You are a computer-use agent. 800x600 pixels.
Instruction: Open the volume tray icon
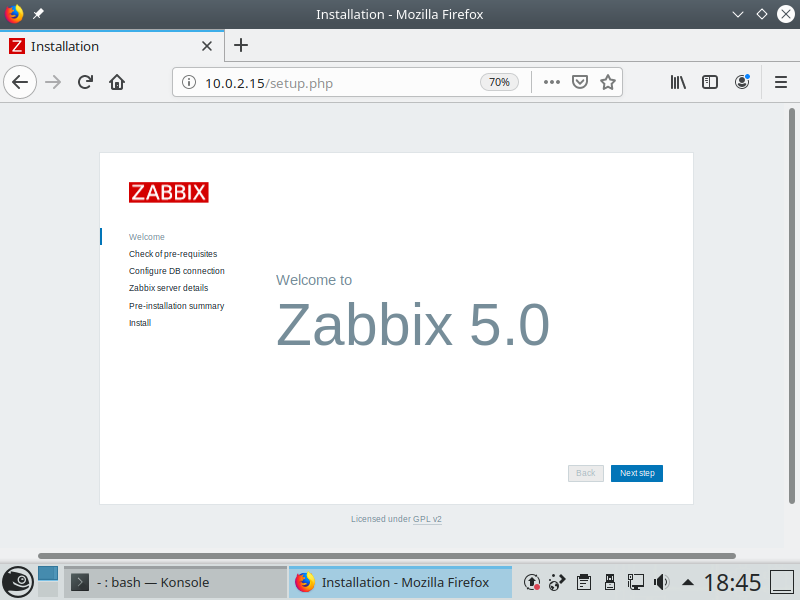(660, 582)
